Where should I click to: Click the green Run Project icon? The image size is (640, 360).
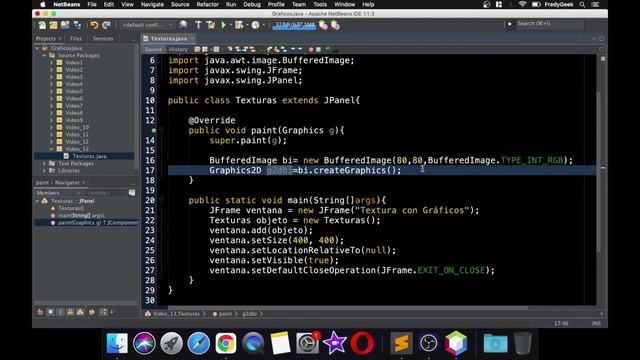pos(224,25)
